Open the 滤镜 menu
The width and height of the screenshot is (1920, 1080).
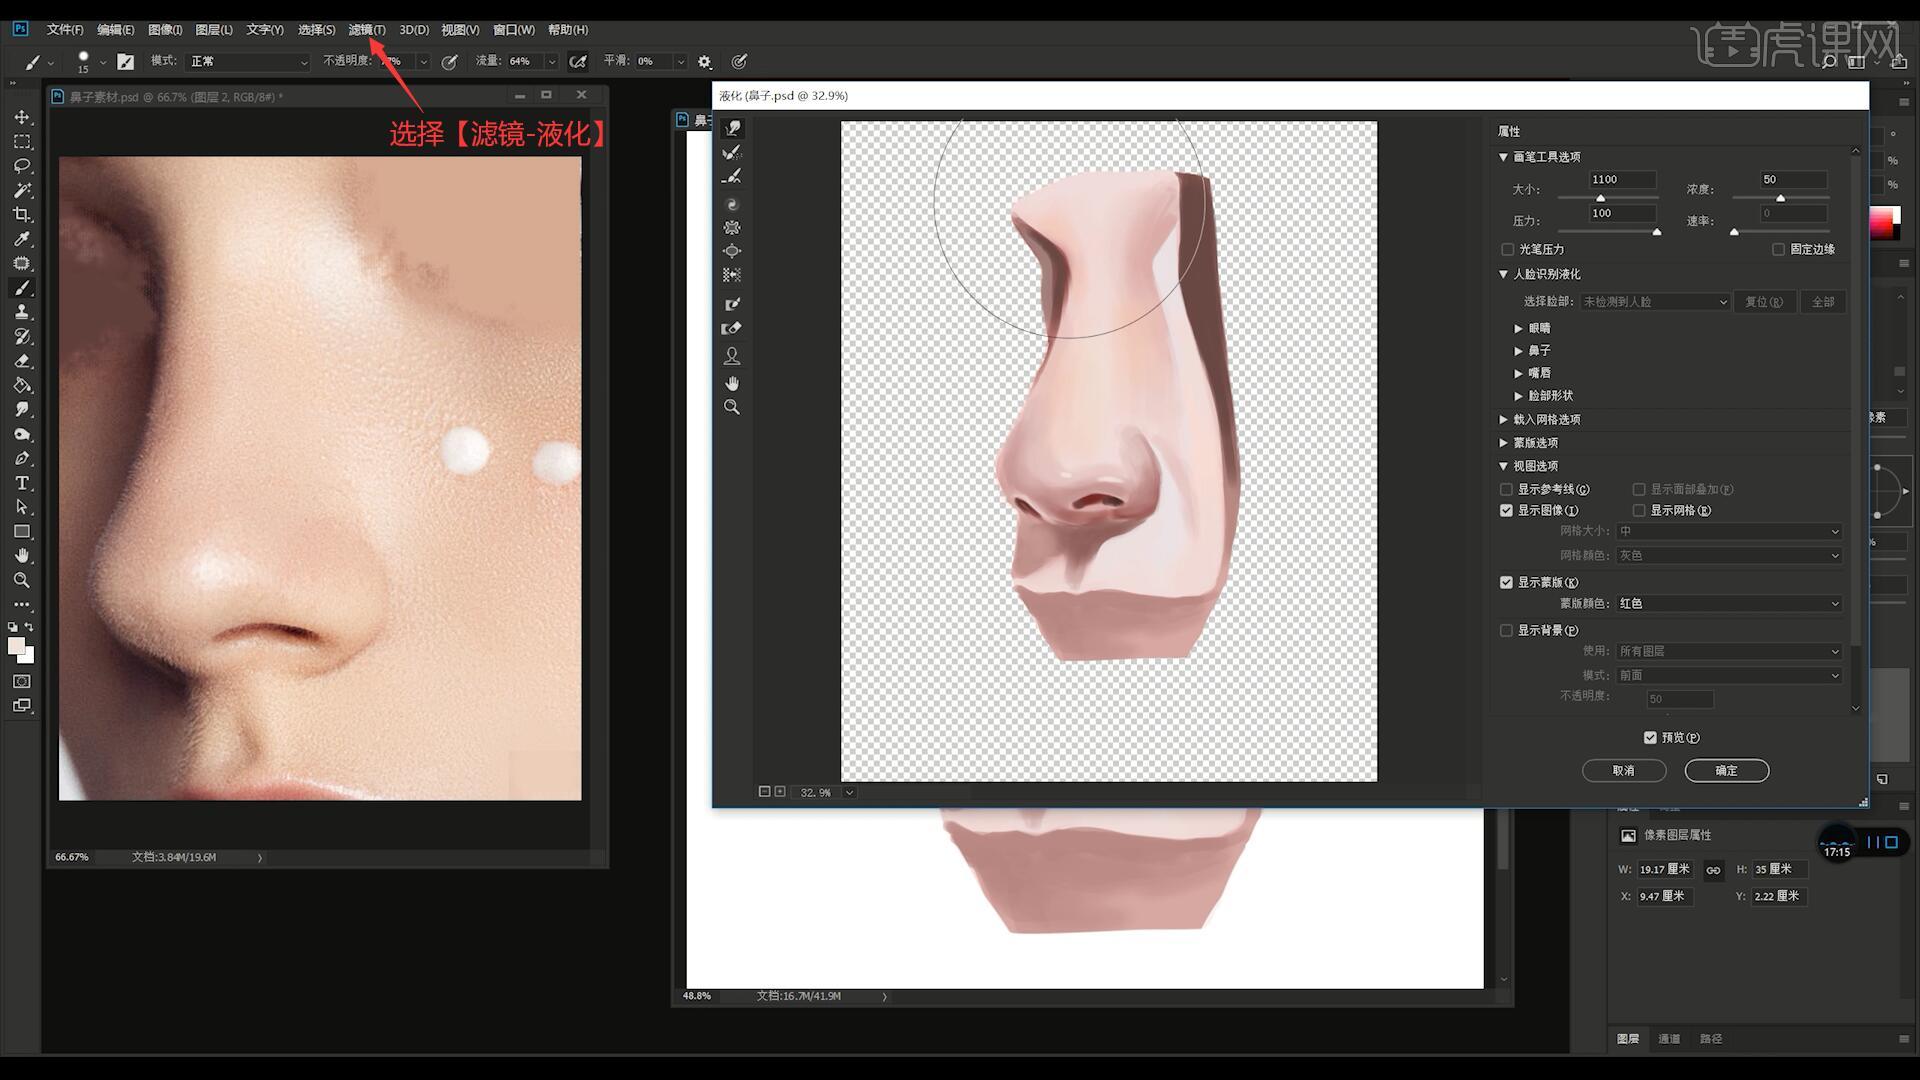click(366, 30)
